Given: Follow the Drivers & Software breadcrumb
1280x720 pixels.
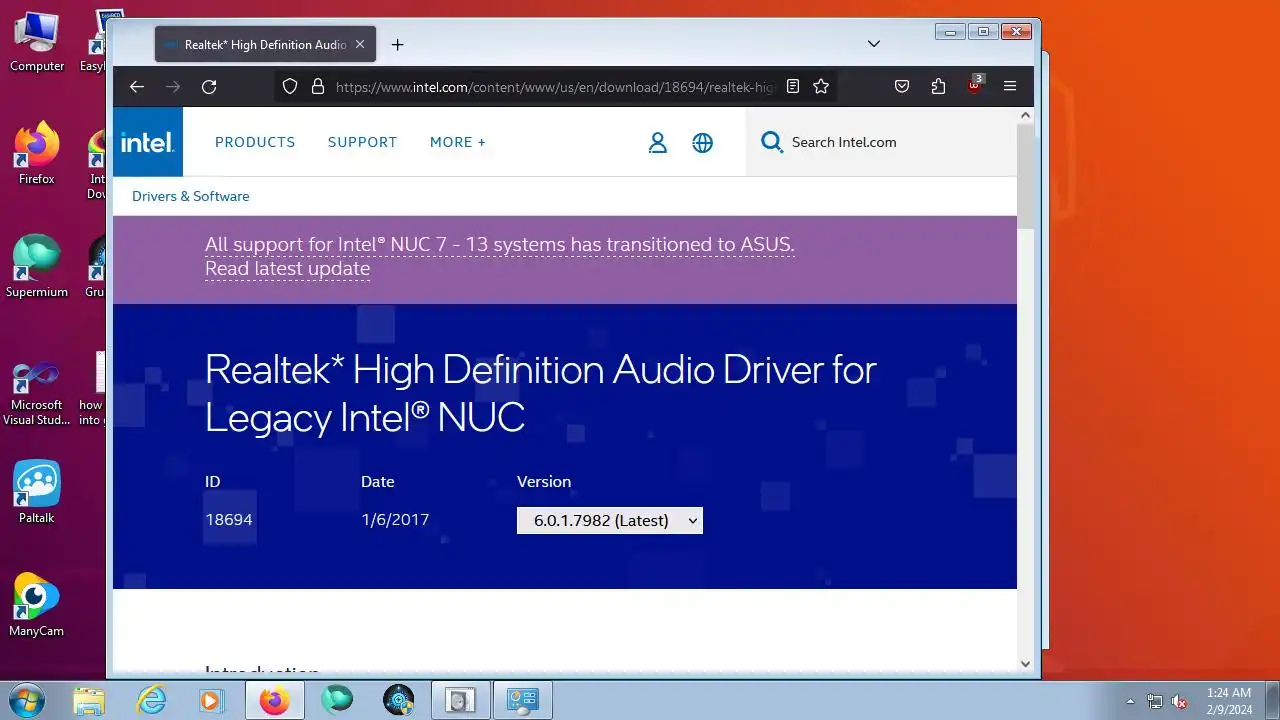Looking at the screenshot, I should pyautogui.click(x=191, y=196).
